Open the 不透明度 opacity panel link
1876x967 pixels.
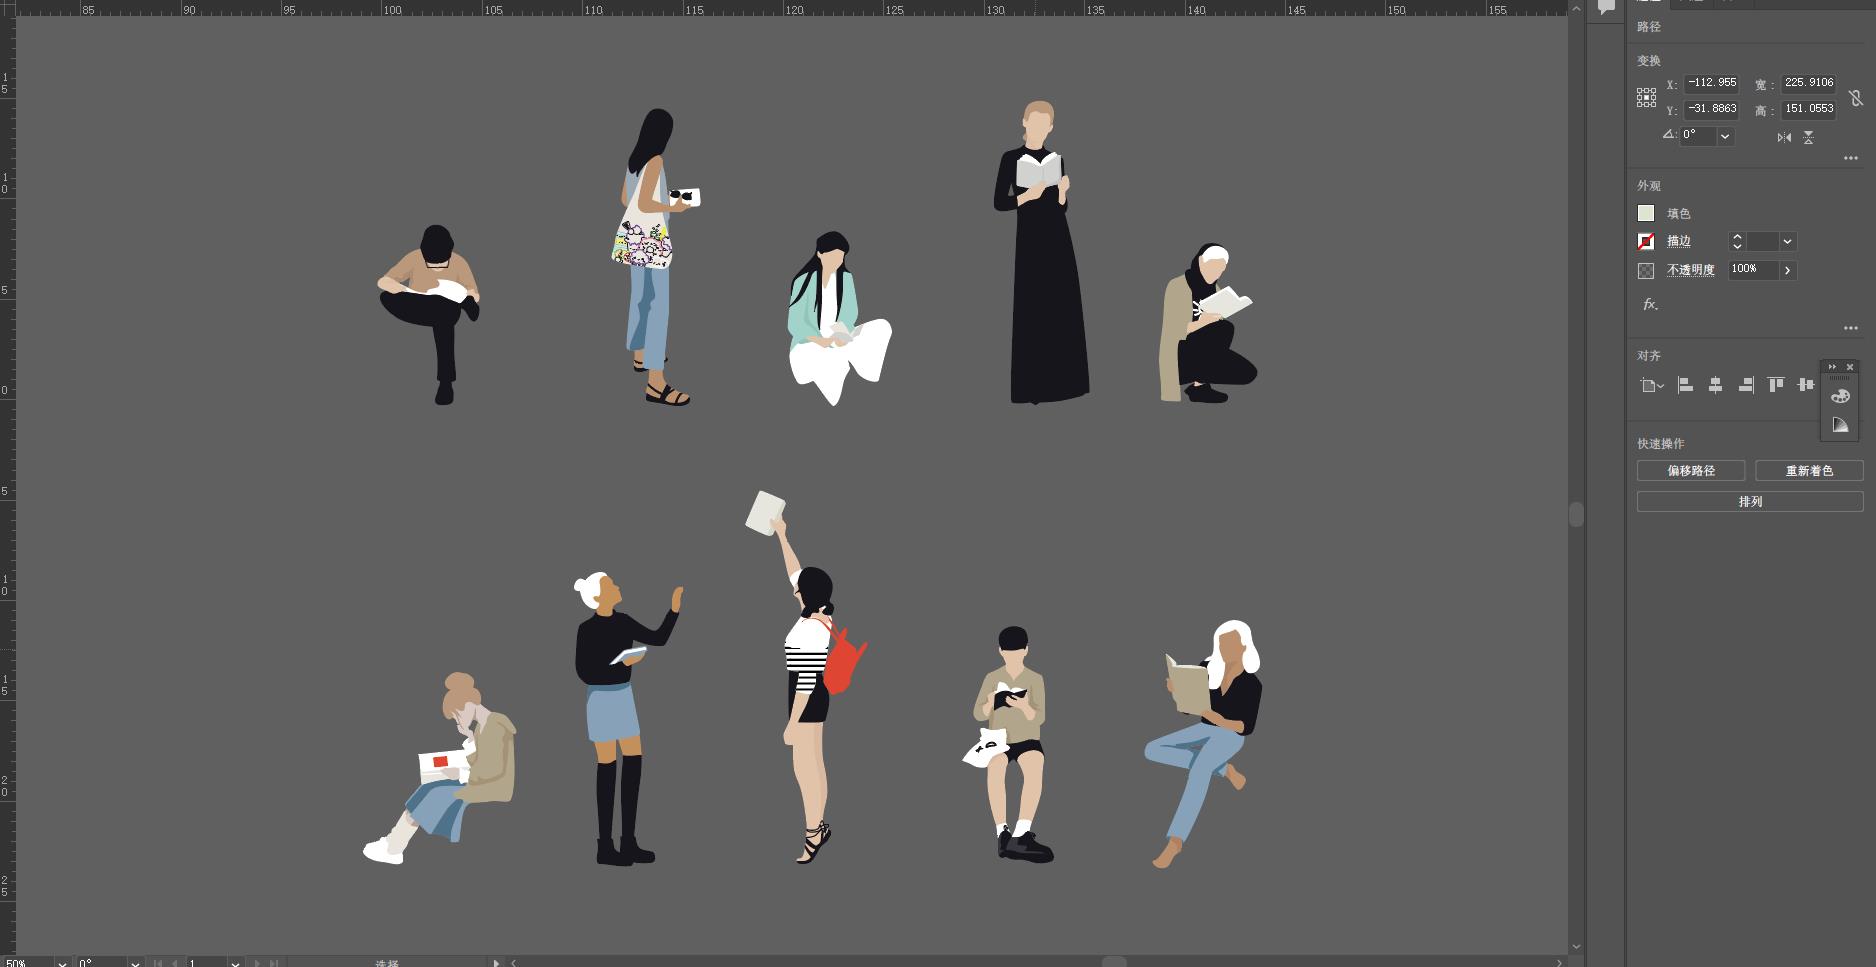coord(1691,270)
